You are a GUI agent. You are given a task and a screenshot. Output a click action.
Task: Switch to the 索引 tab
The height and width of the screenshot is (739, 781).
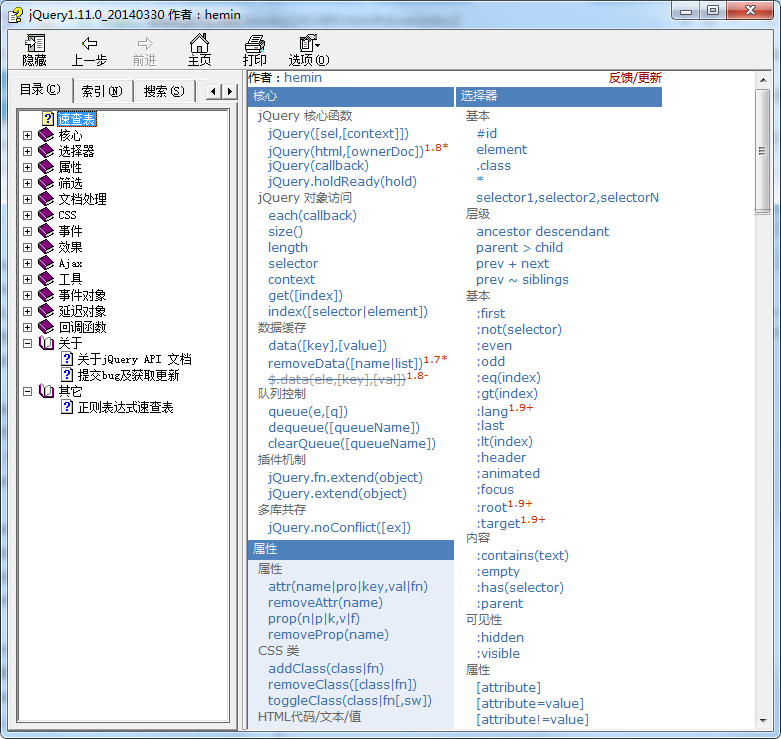point(101,91)
